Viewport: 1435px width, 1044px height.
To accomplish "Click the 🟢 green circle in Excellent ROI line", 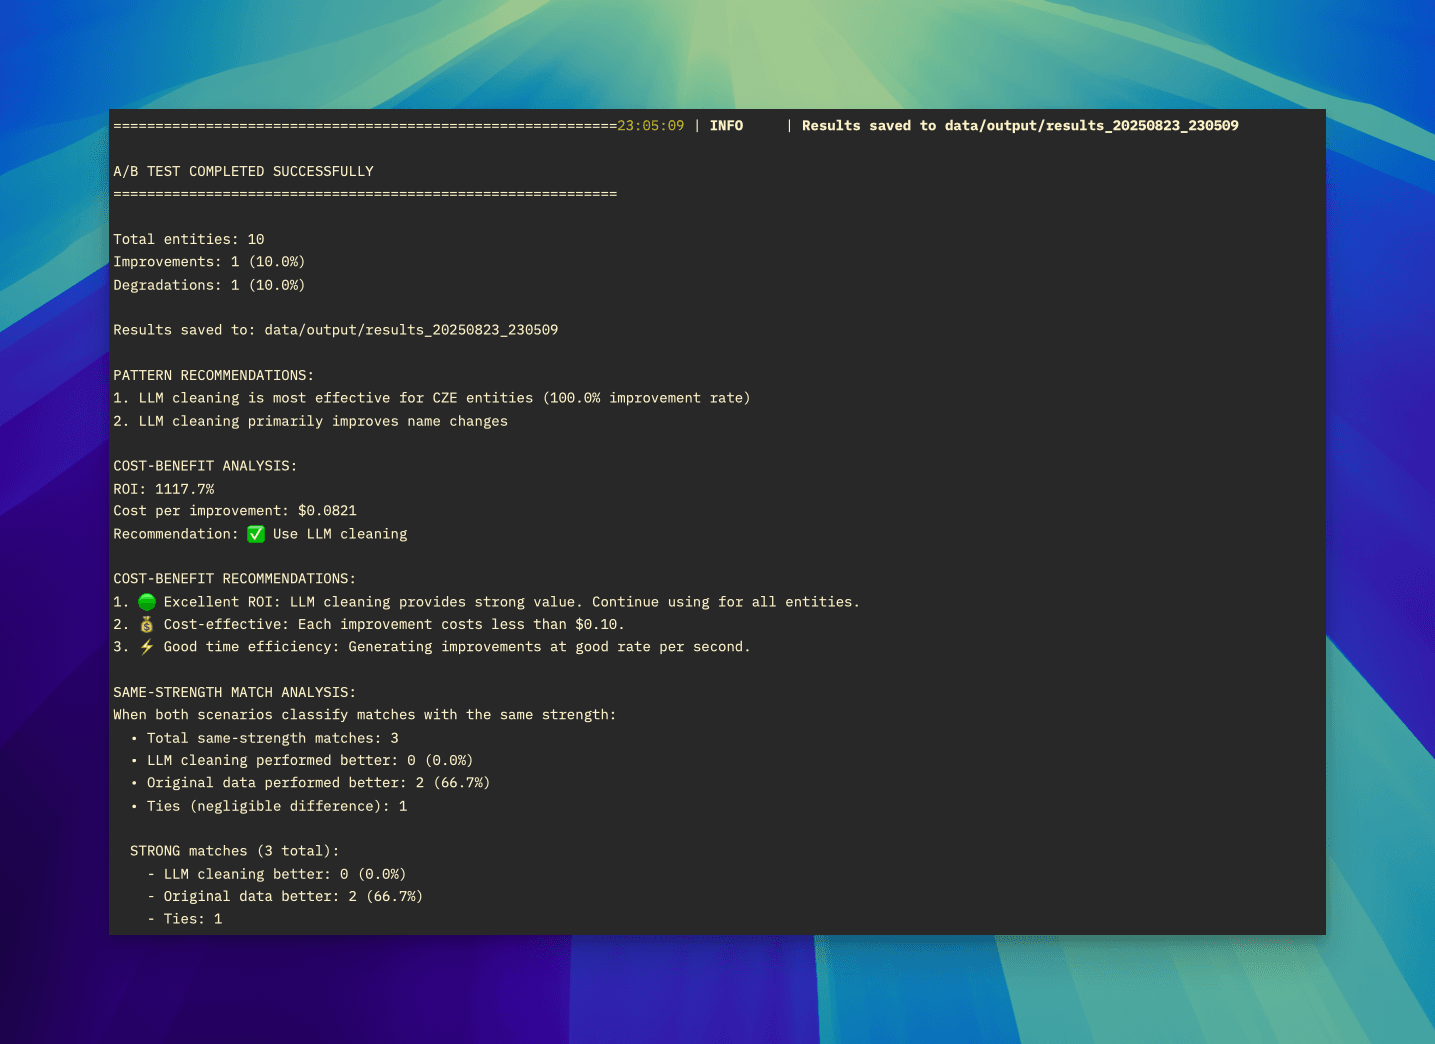I will [146, 601].
